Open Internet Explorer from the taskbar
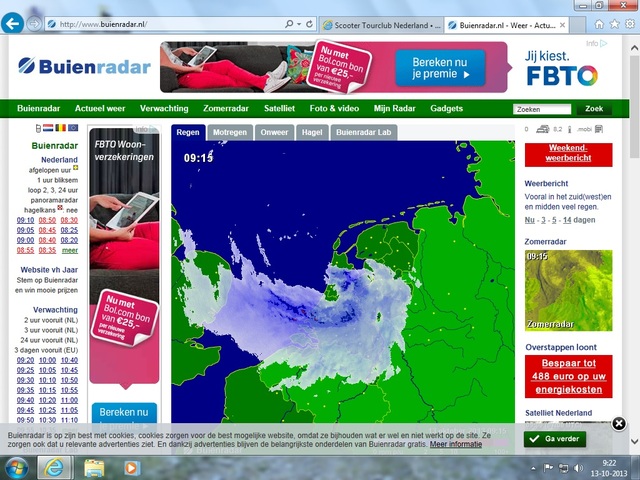This screenshot has width=640, height=480. tap(55, 467)
